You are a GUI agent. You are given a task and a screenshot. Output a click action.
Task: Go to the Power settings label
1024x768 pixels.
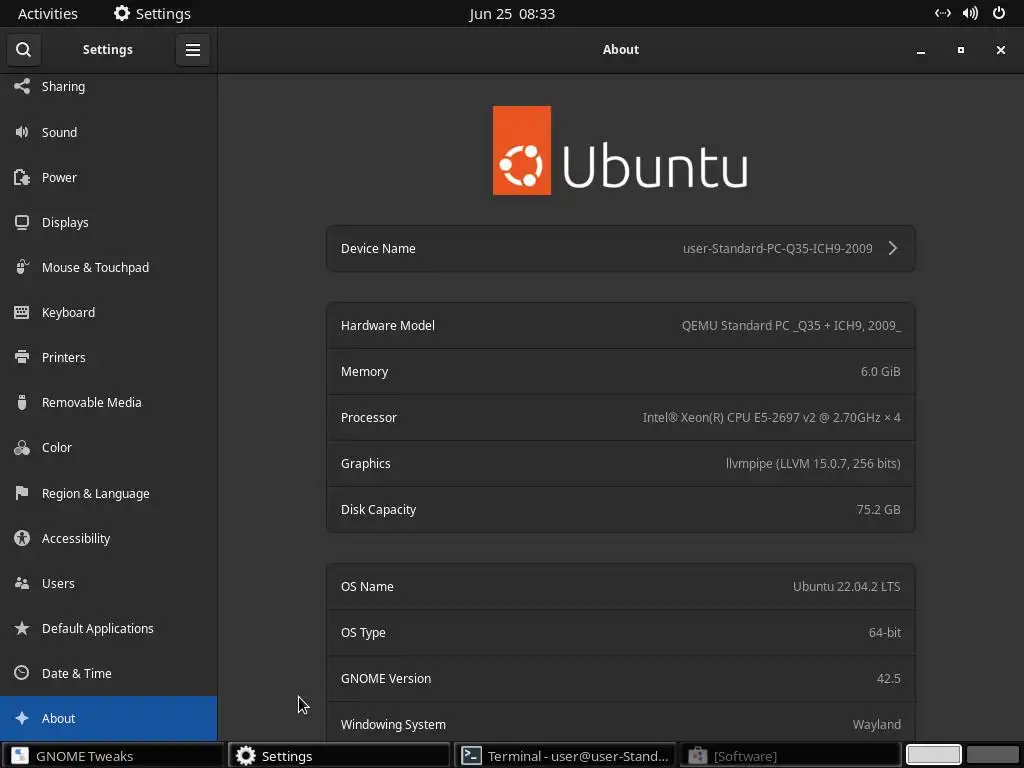59,177
